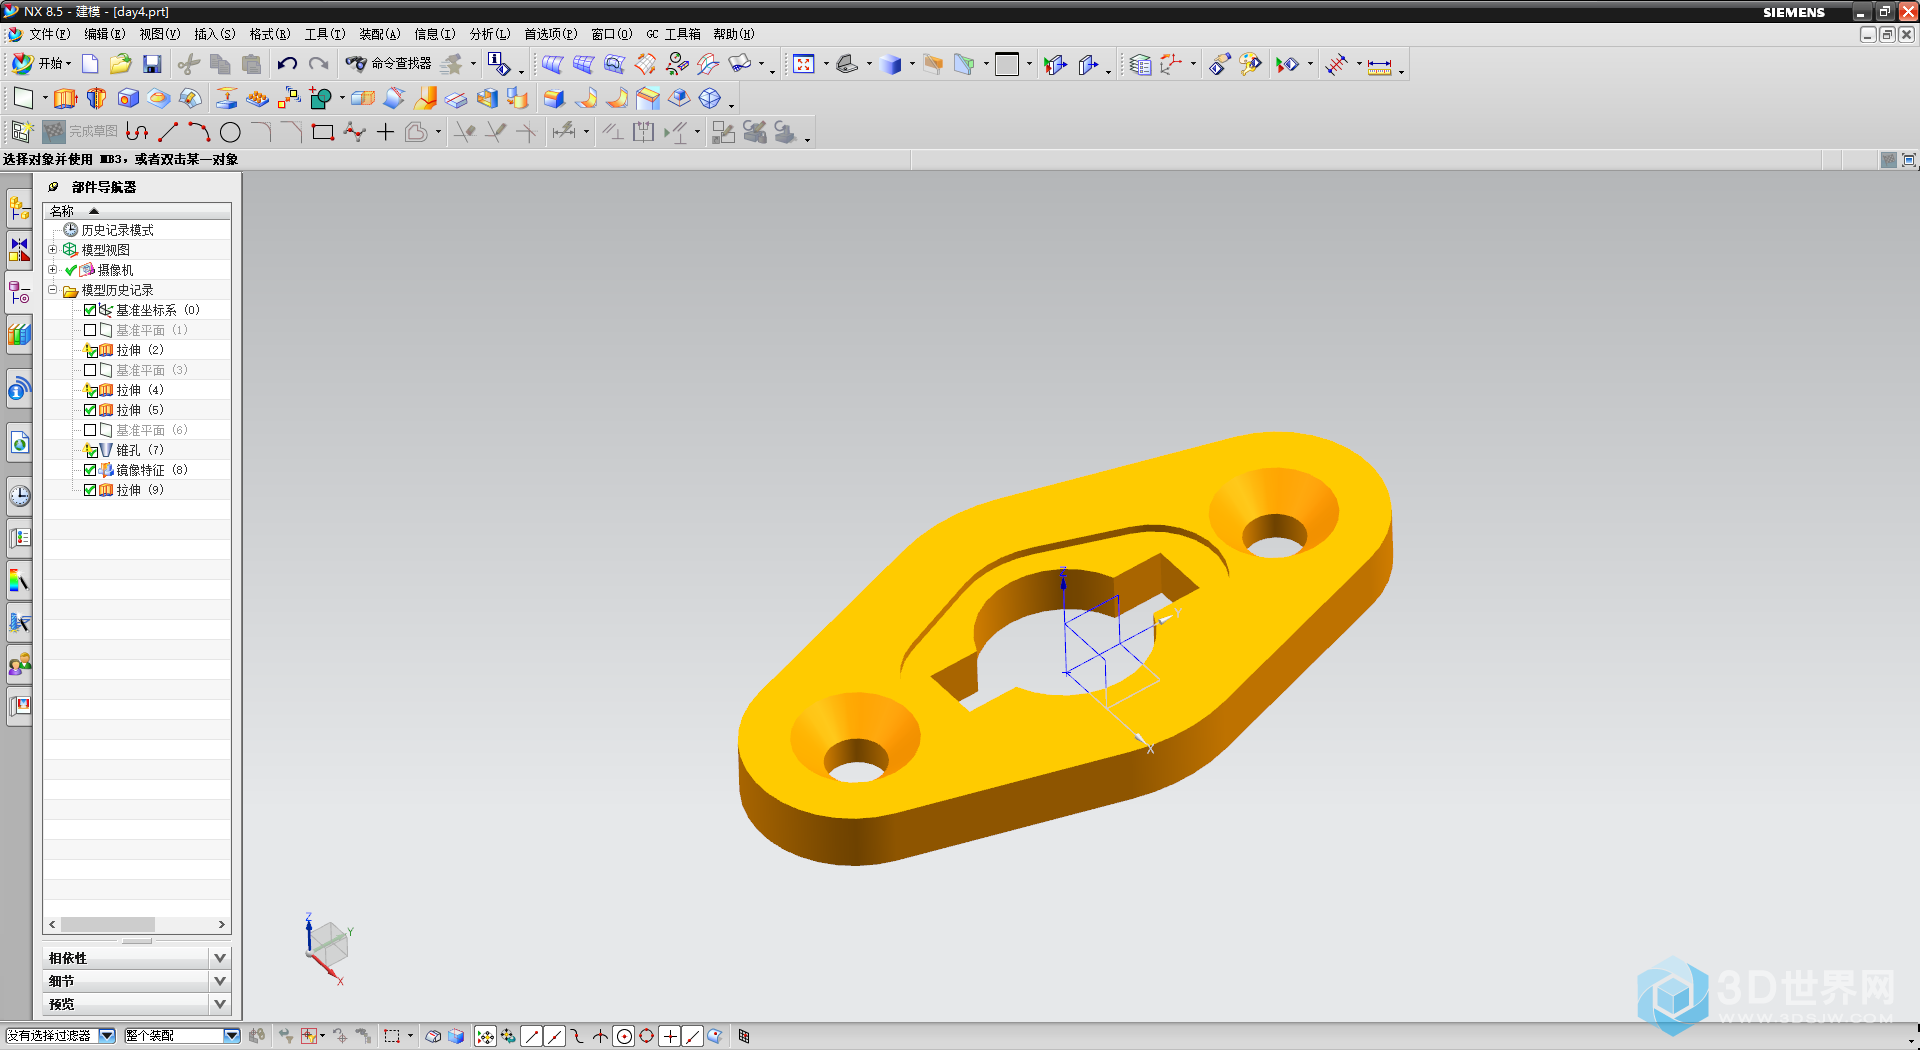
Task: Toggle checkbox for 基准坐标系 (0)
Action: pyautogui.click(x=90, y=310)
